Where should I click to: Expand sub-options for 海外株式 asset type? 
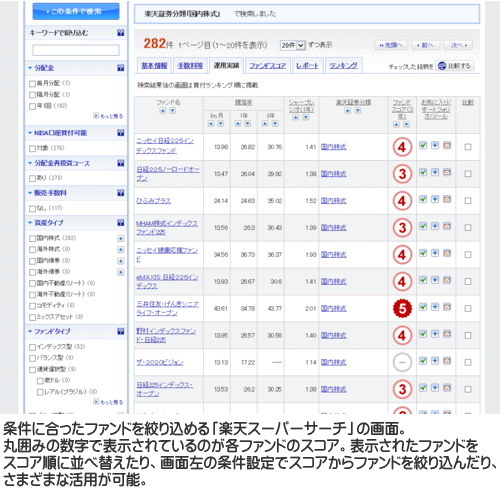coord(121,249)
